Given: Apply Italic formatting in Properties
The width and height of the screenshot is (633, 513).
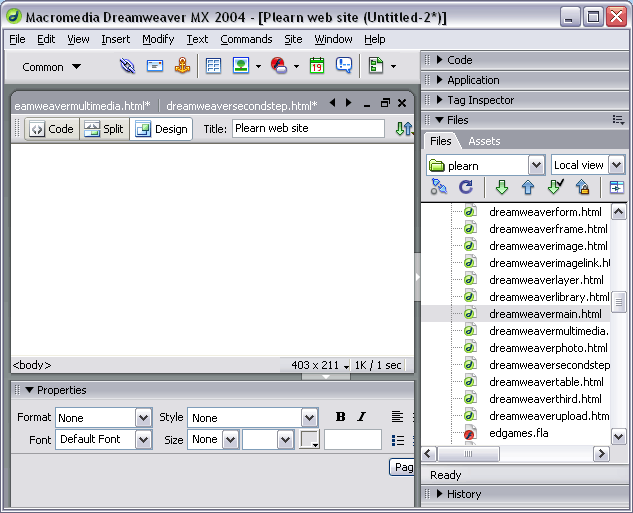Looking at the screenshot, I should (x=362, y=417).
